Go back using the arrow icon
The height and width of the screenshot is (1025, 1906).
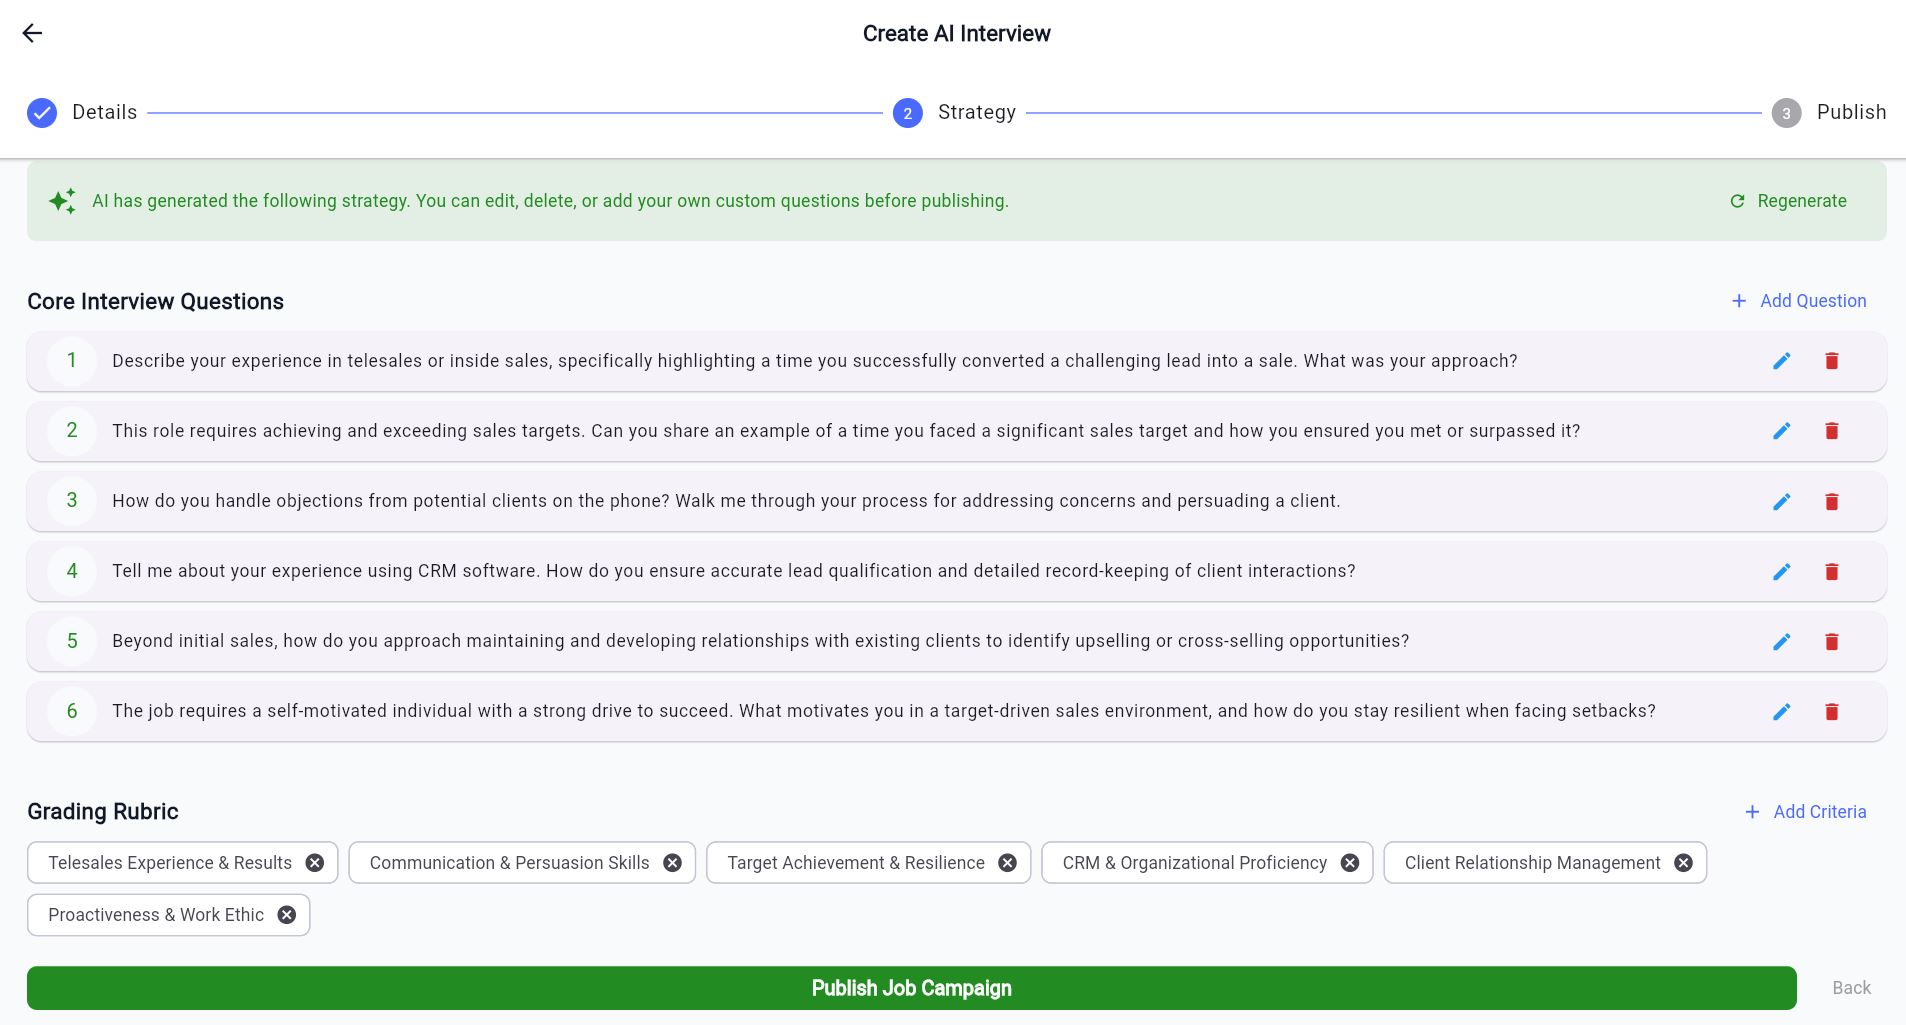pyautogui.click(x=32, y=33)
